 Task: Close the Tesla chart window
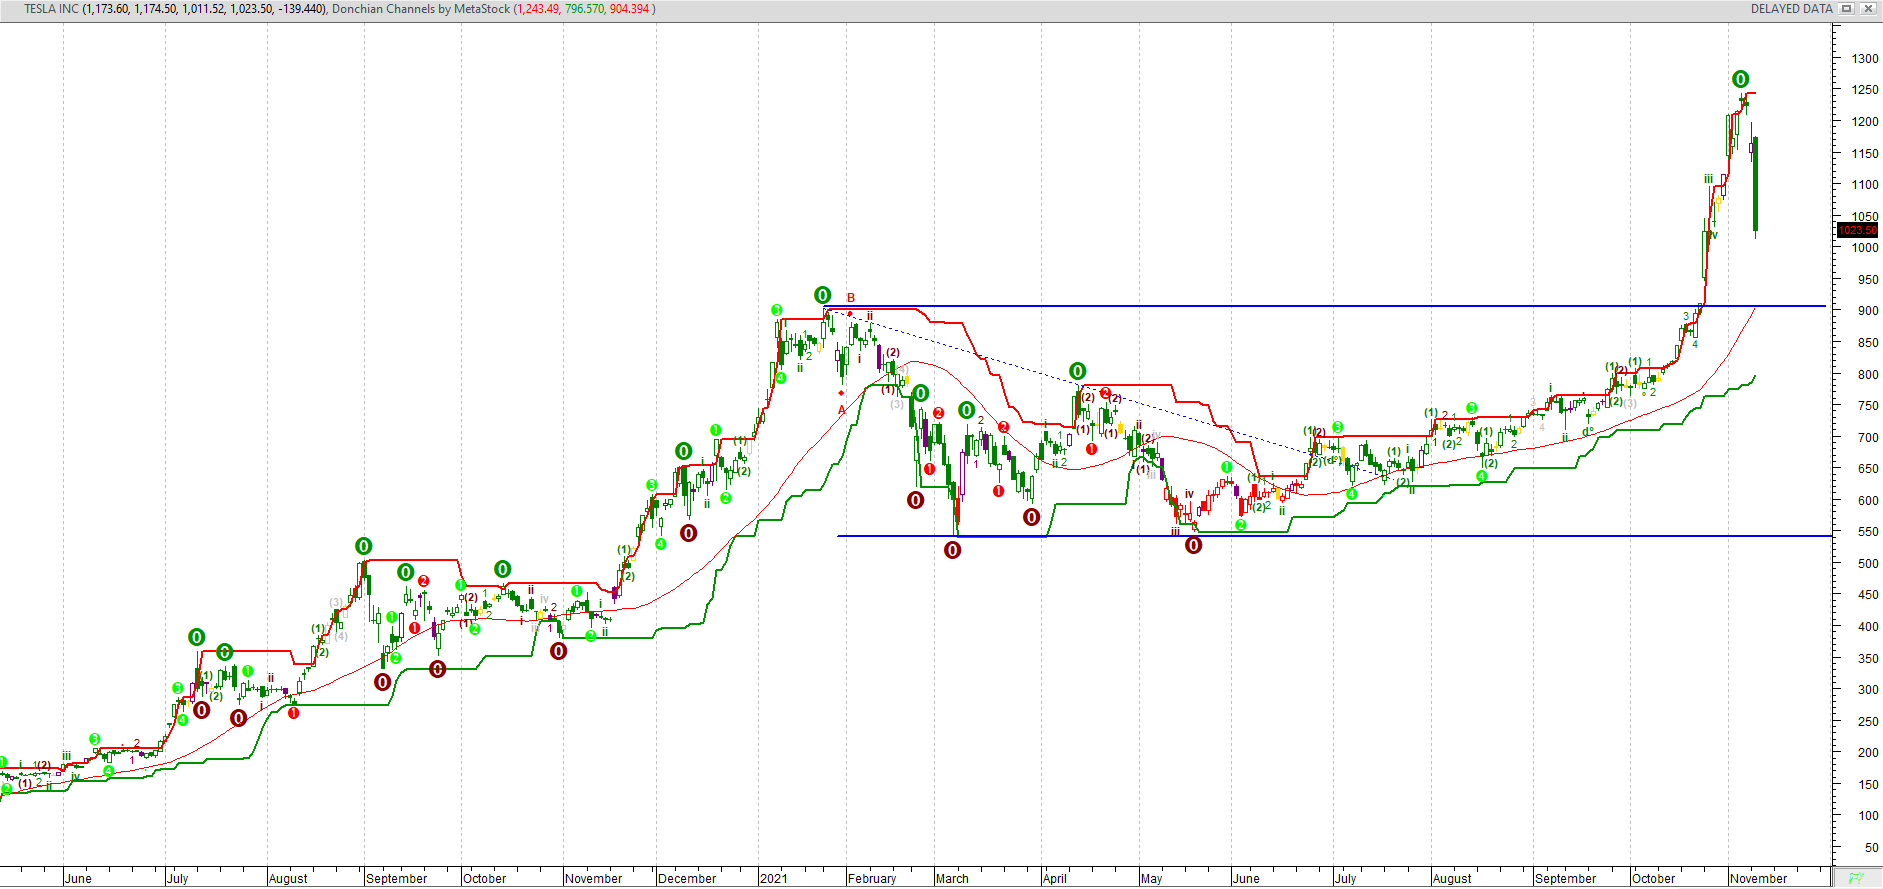click(x=1867, y=9)
